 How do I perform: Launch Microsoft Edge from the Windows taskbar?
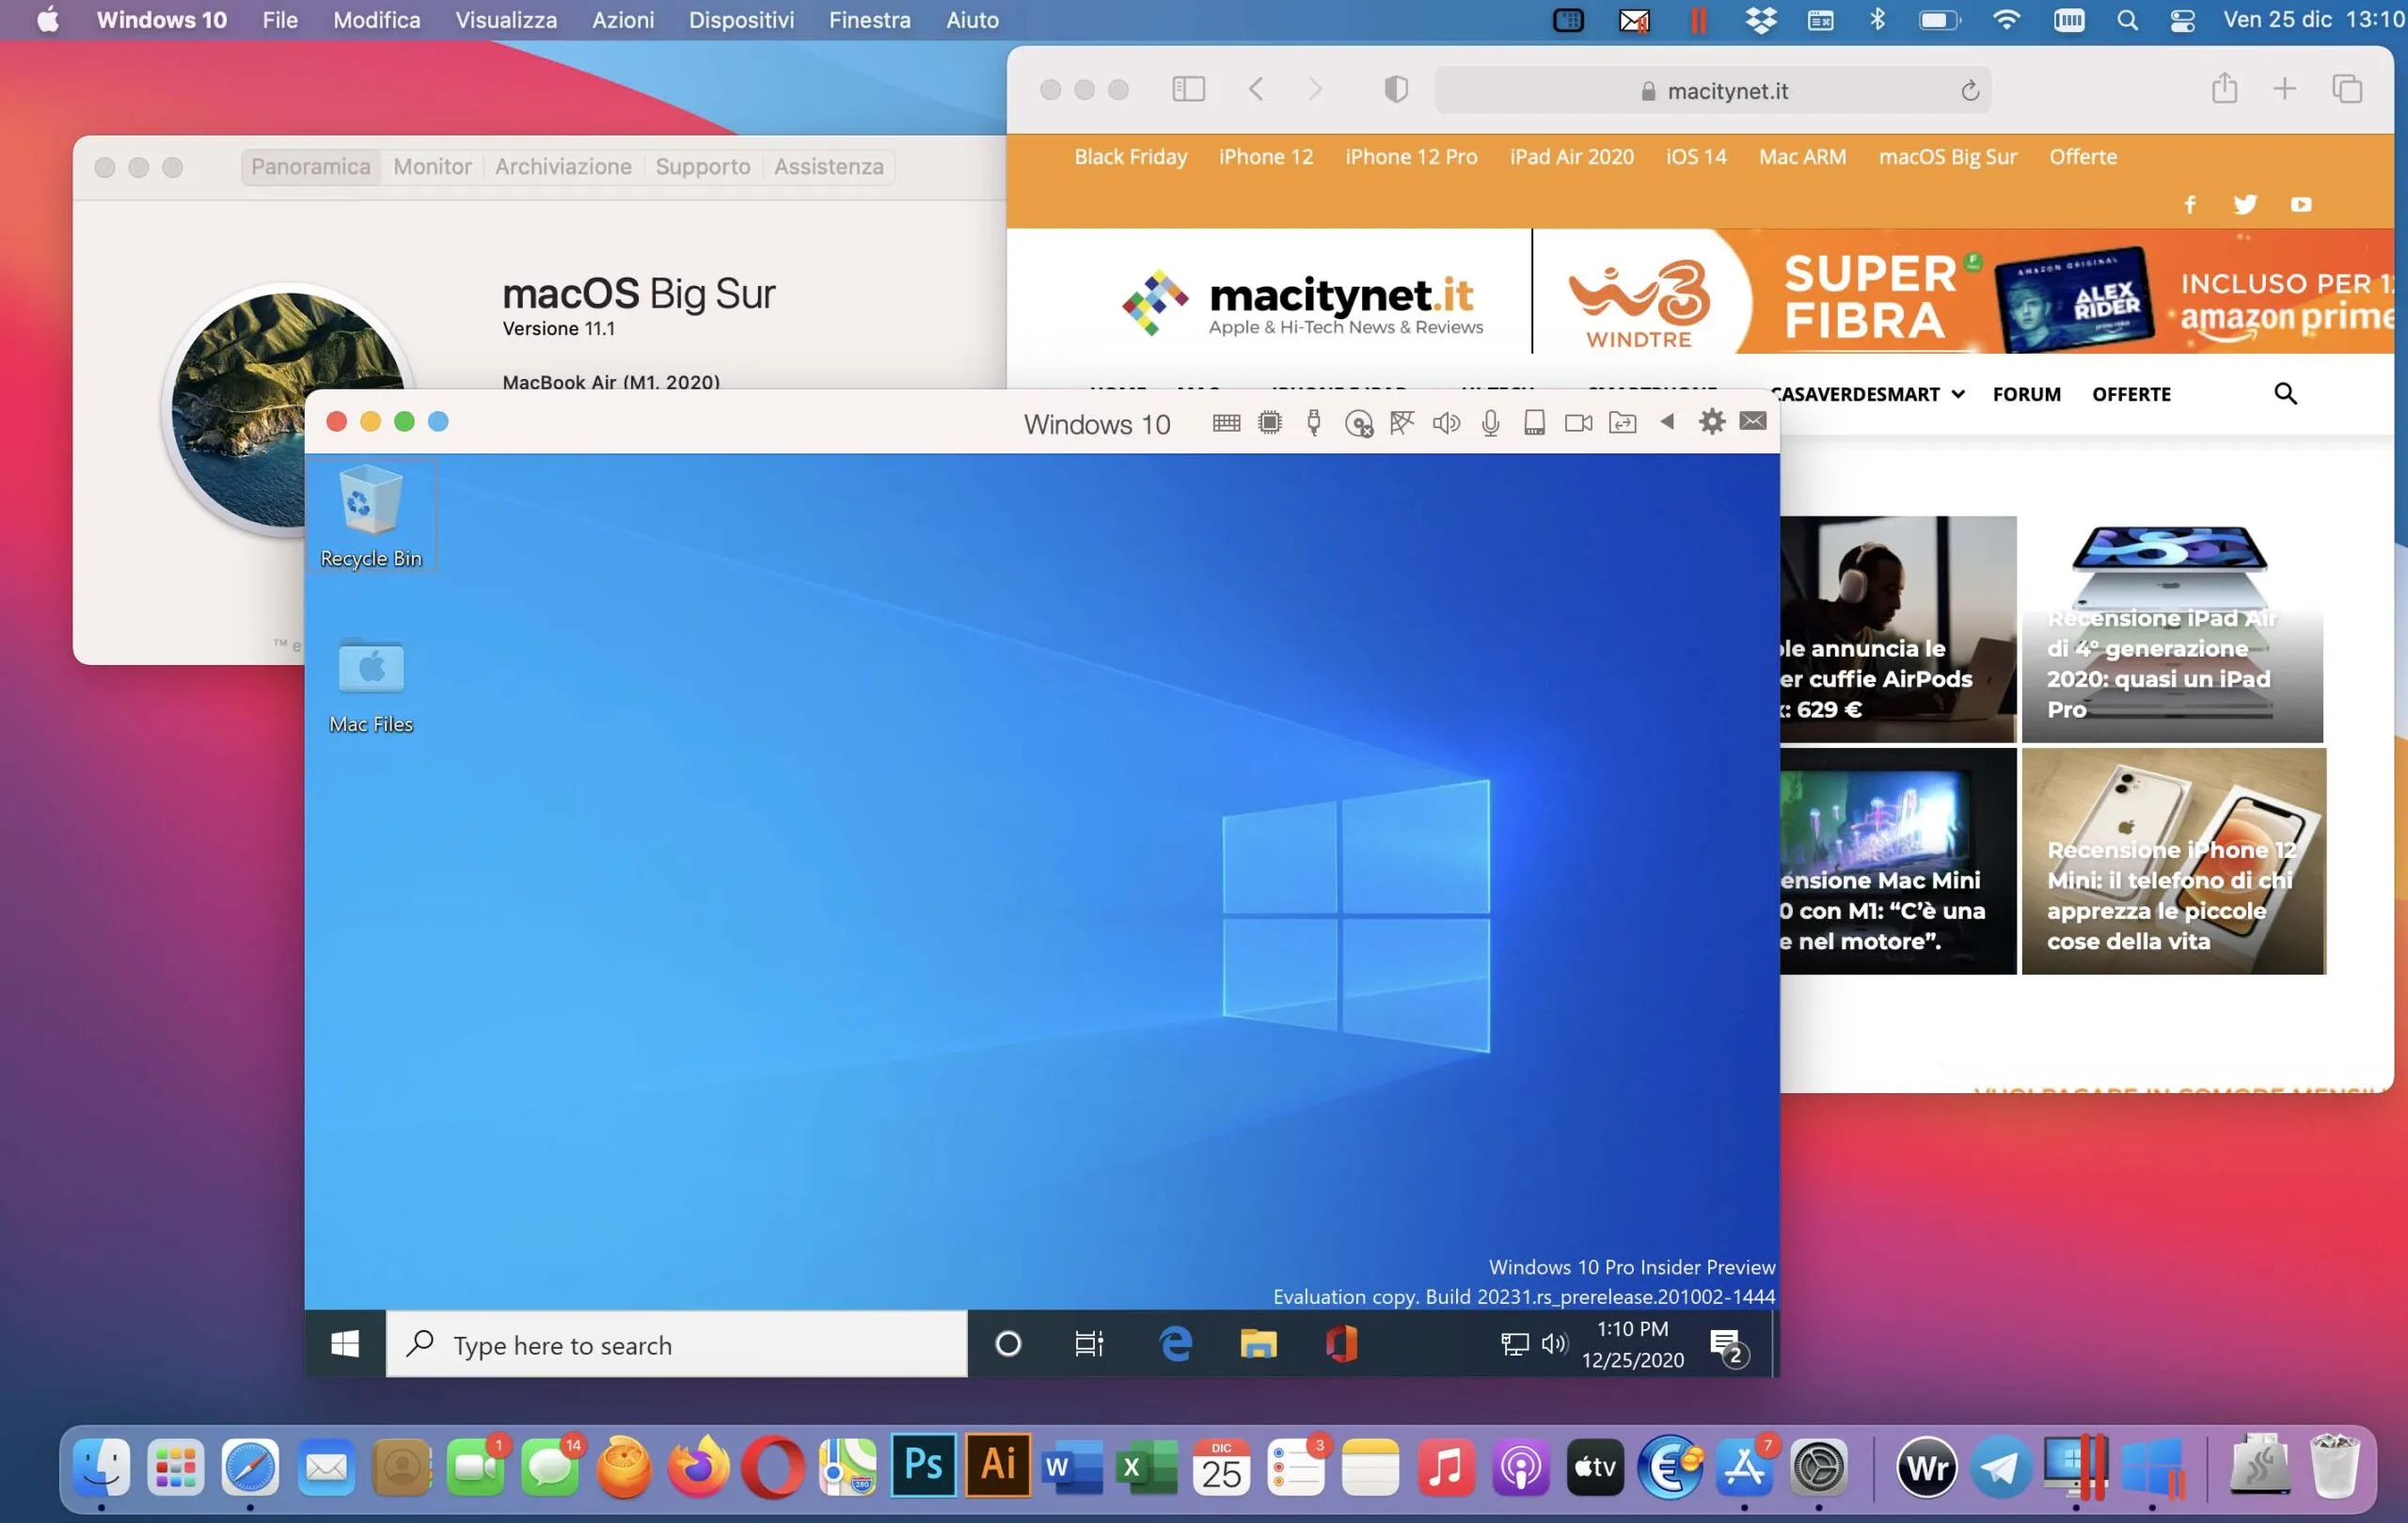click(x=1175, y=1344)
